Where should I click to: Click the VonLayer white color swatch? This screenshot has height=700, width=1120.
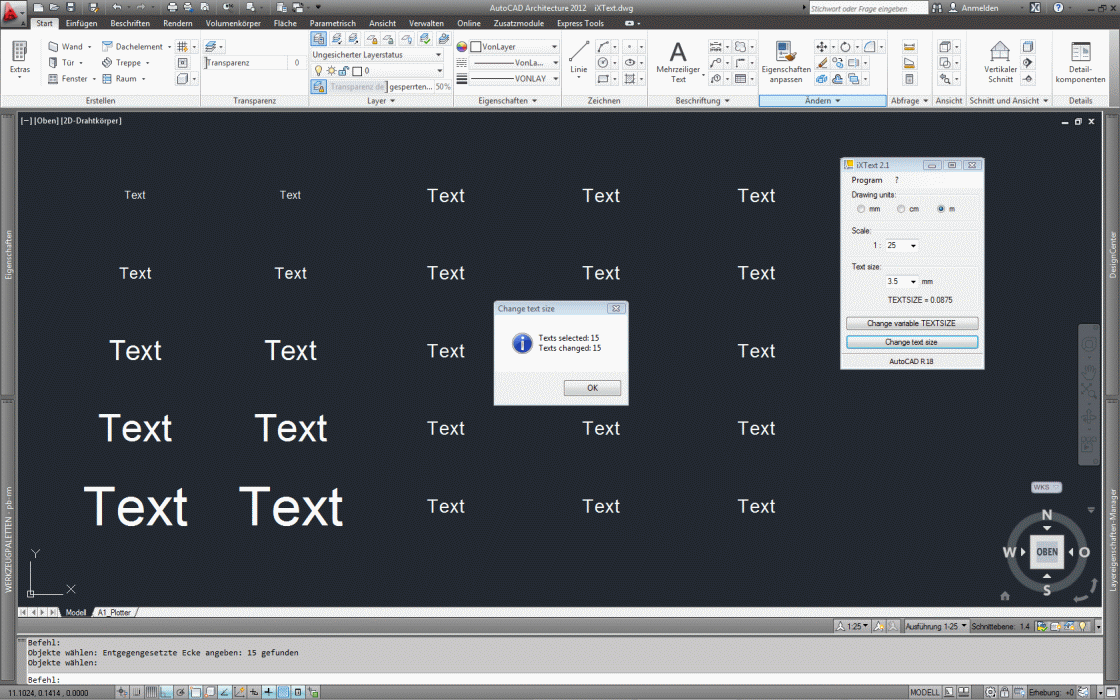coord(476,46)
